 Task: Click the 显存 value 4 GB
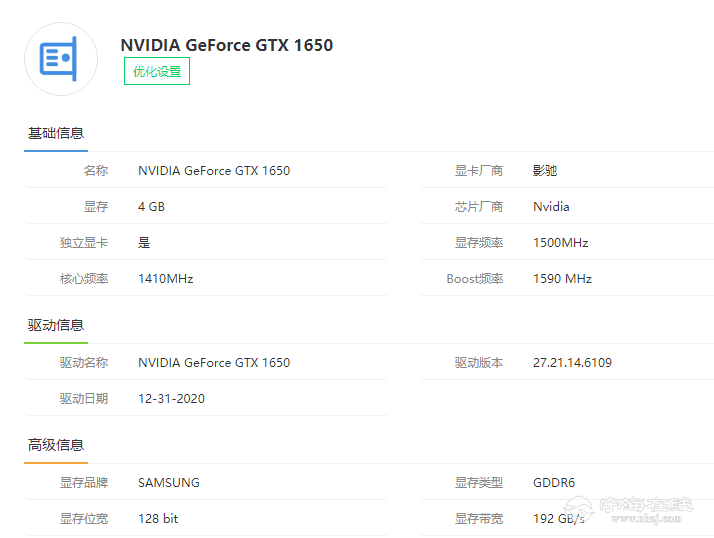[152, 207]
